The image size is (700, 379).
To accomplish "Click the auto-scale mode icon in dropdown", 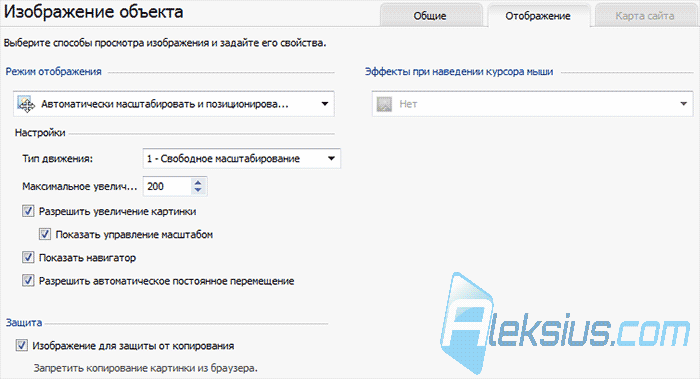I will pos(25,104).
